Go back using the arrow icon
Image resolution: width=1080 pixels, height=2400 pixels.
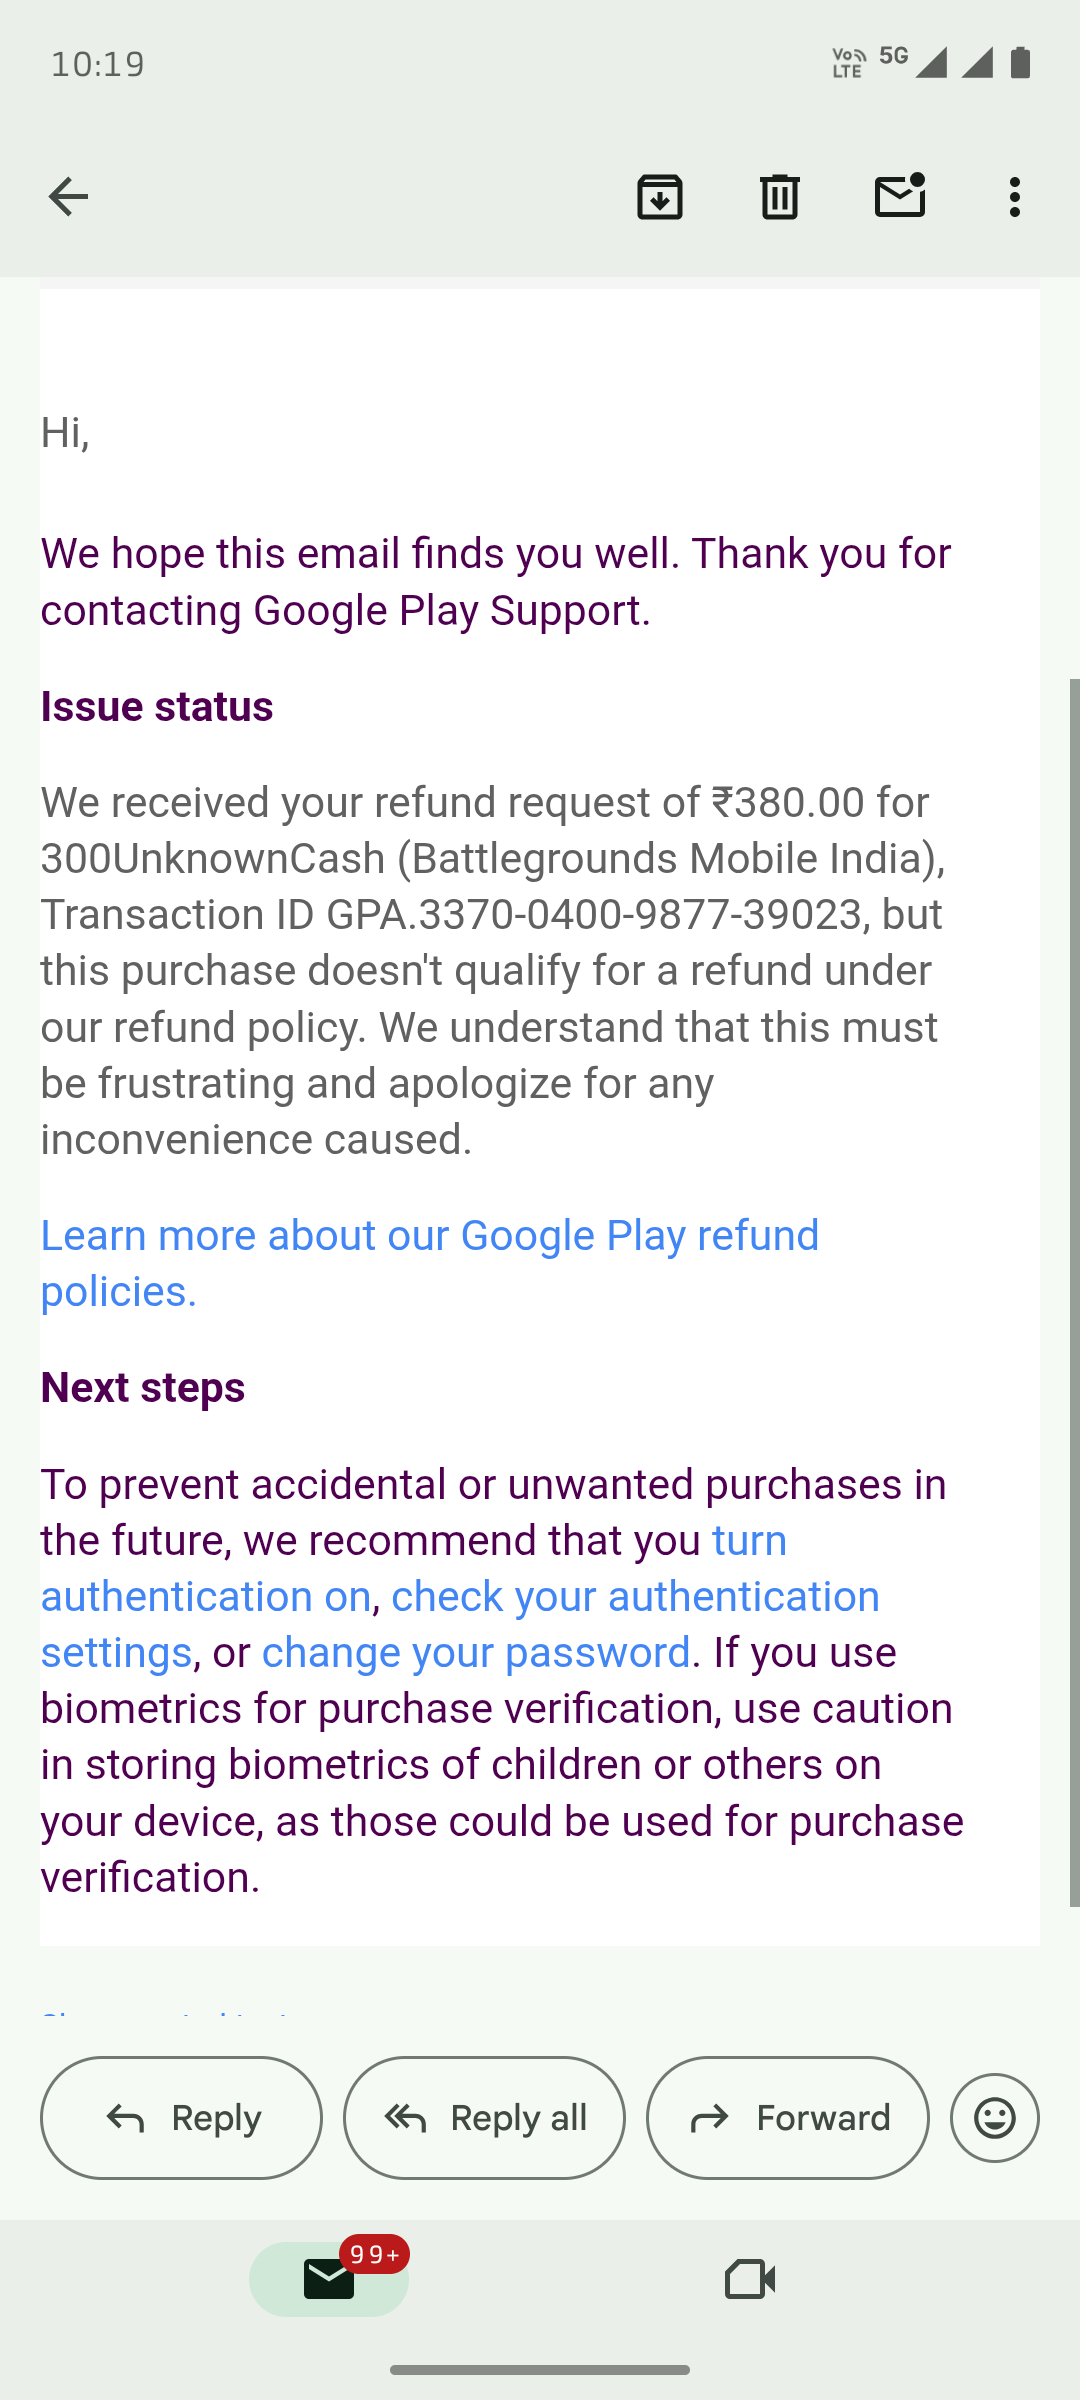(x=68, y=196)
